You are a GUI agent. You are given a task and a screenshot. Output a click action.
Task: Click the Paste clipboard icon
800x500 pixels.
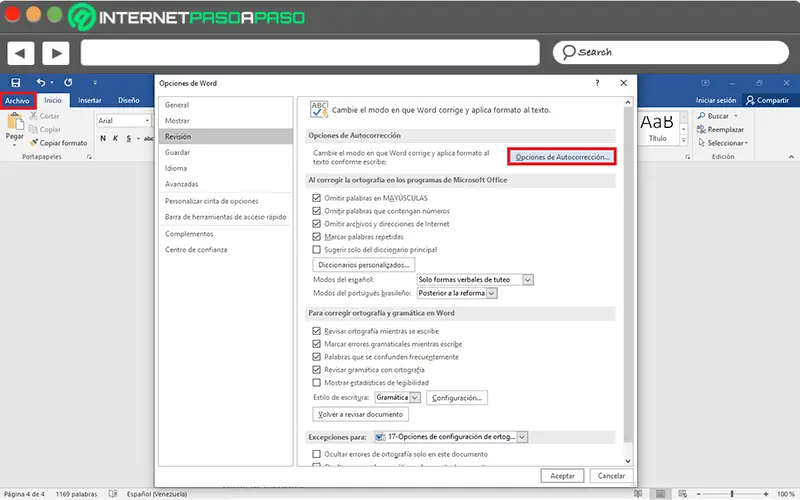(15, 121)
